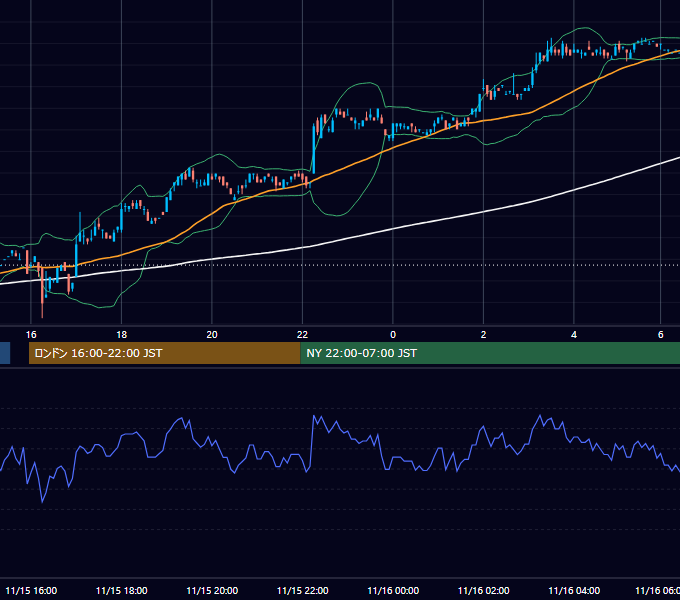Image resolution: width=680 pixels, height=600 pixels.
Task: Click hour label 22 on chart axis
Action: 302,335
